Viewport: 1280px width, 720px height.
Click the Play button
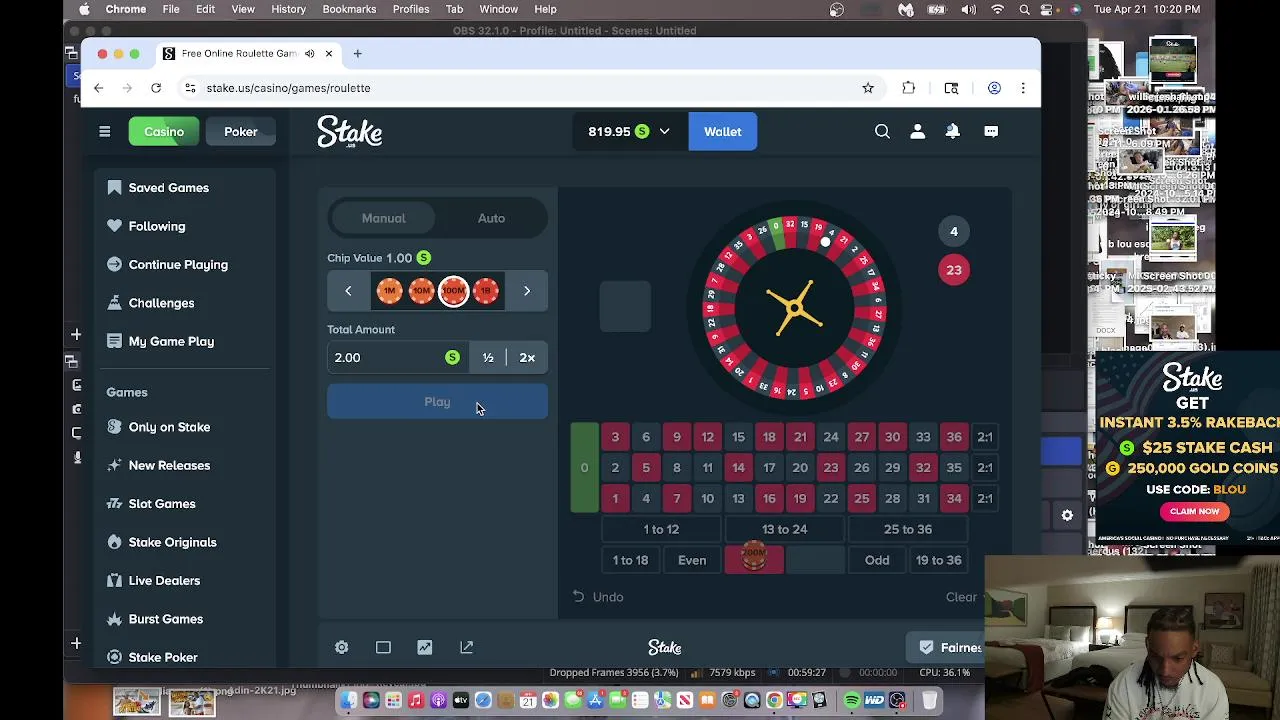tap(437, 402)
